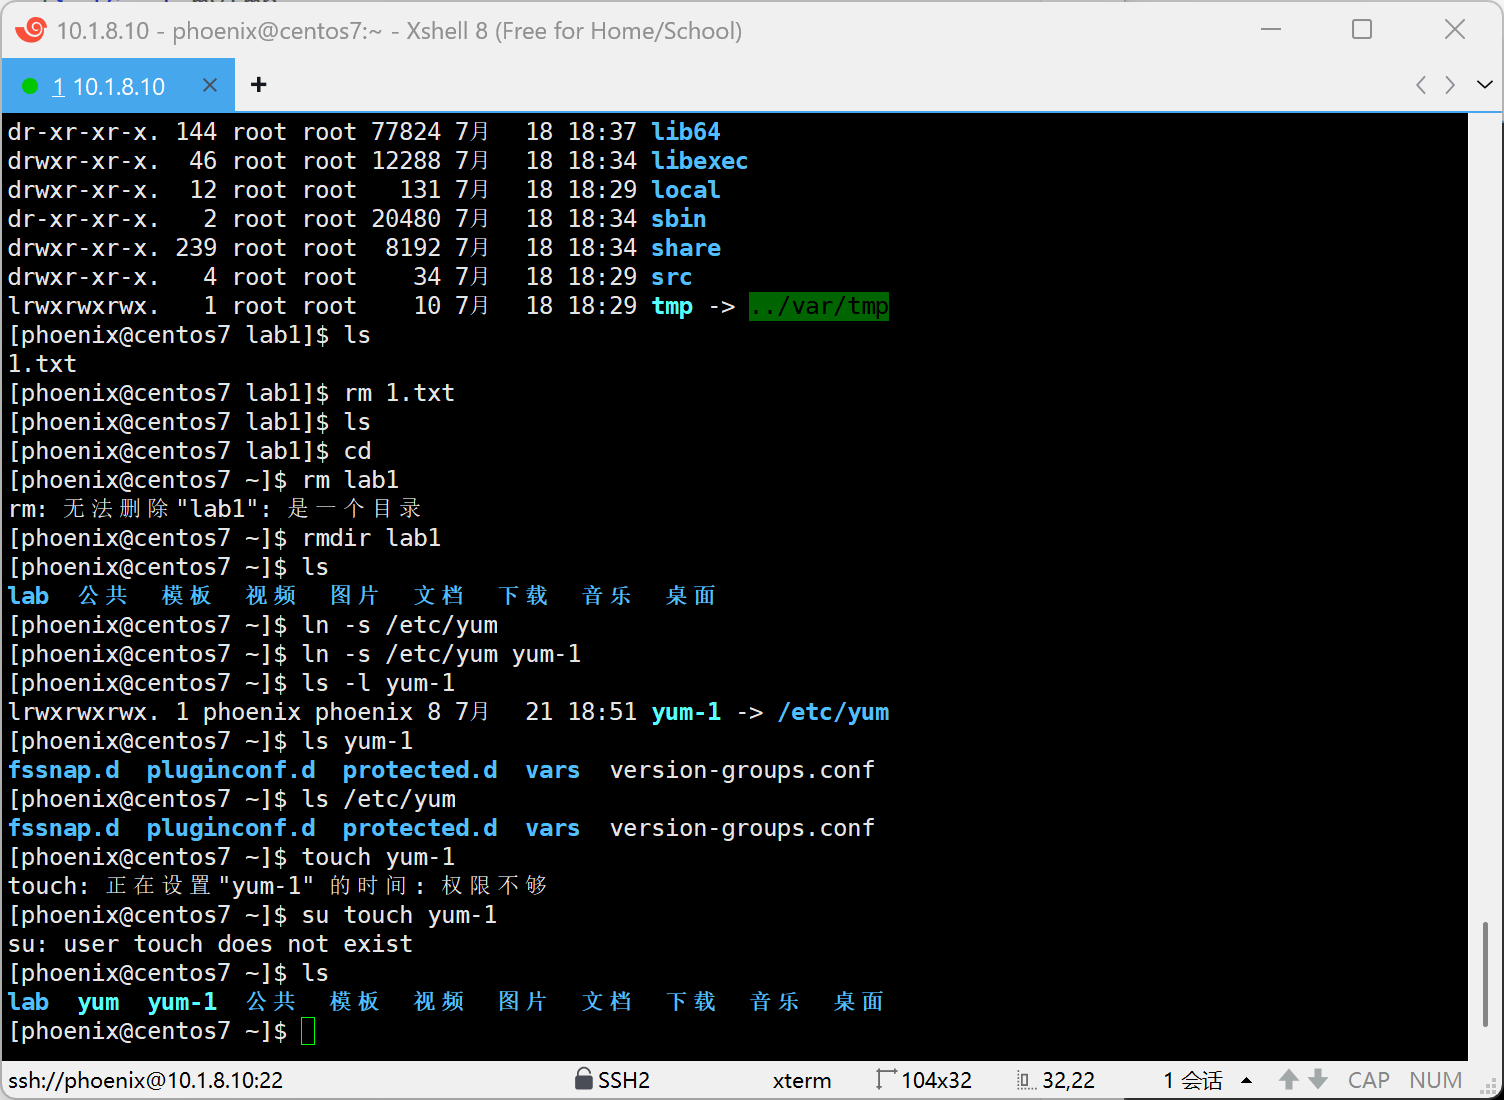Click the highlighted ../var/tmp symlink text
1504x1100 pixels.
(x=818, y=306)
